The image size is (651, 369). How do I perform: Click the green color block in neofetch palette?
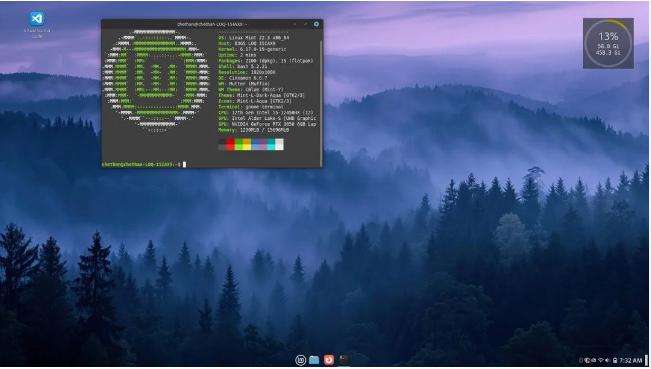(x=239, y=144)
